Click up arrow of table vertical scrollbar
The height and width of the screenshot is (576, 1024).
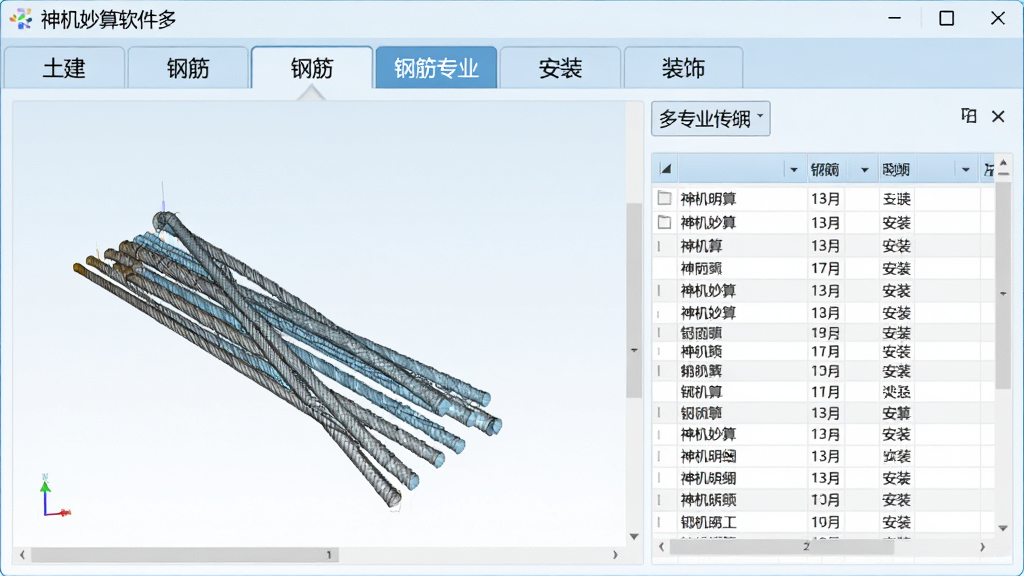point(1003,163)
